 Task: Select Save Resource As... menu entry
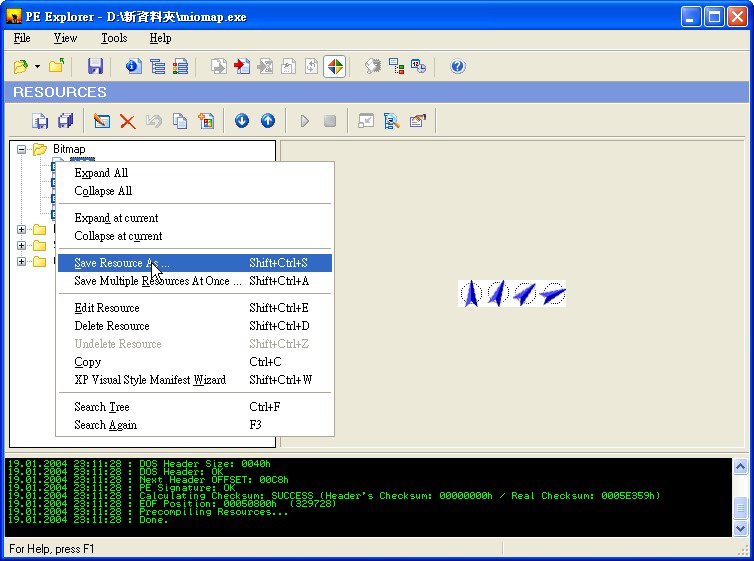tap(195, 263)
